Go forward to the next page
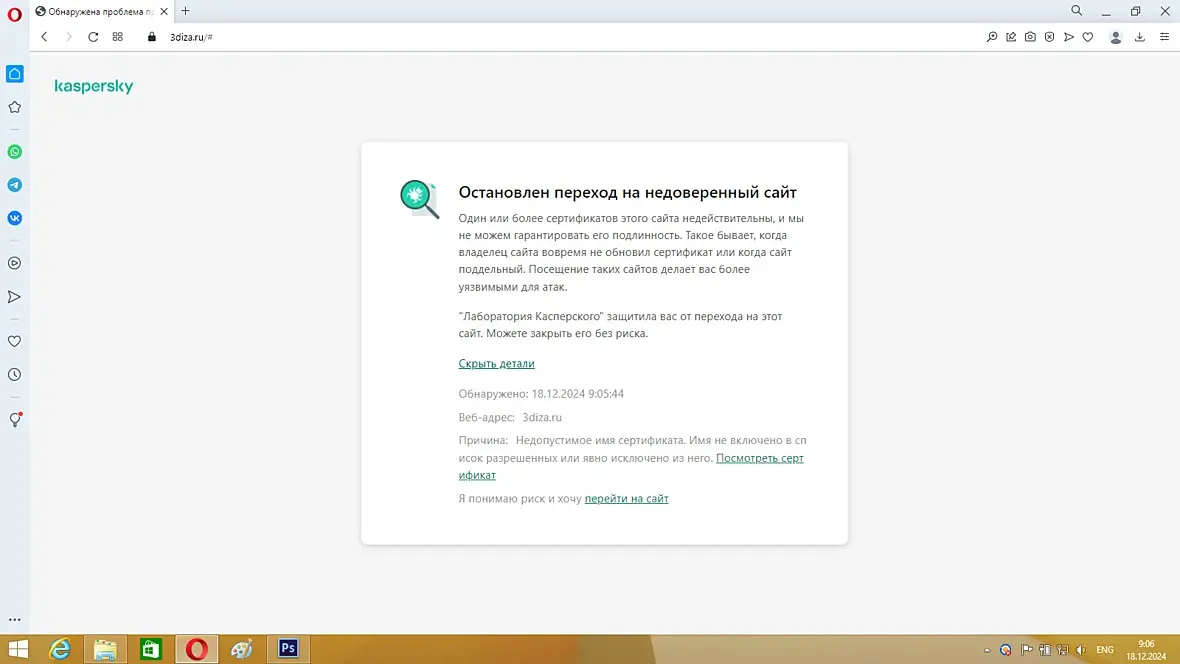Image resolution: width=1180 pixels, height=664 pixels. (x=68, y=37)
